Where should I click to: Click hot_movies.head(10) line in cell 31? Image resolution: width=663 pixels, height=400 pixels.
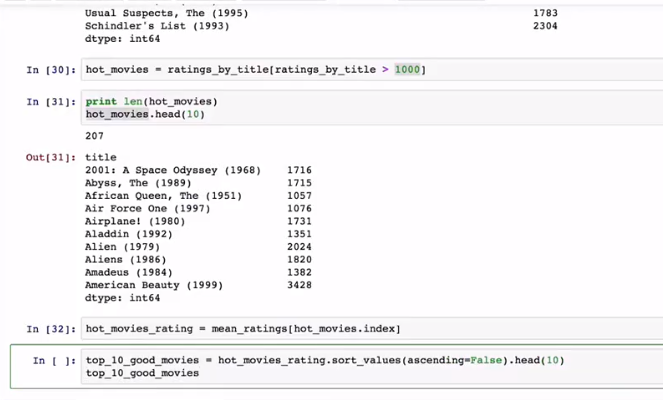tap(145, 114)
